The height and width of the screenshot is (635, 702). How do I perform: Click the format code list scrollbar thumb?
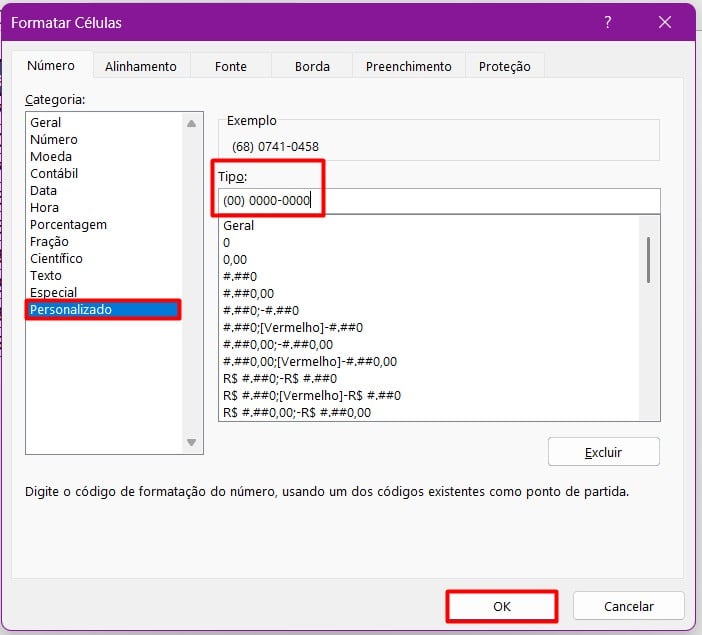coord(648,260)
